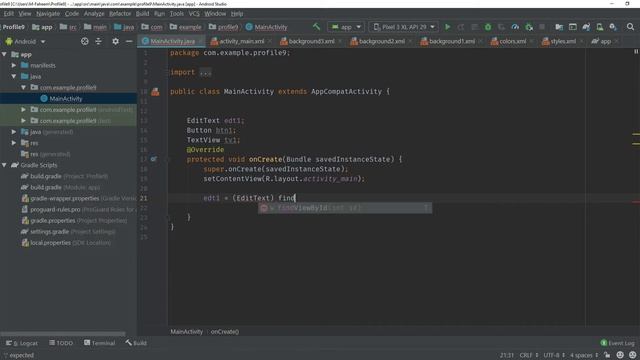Click the Run with Coverage icon
640x360 pixels.
coord(501,27)
